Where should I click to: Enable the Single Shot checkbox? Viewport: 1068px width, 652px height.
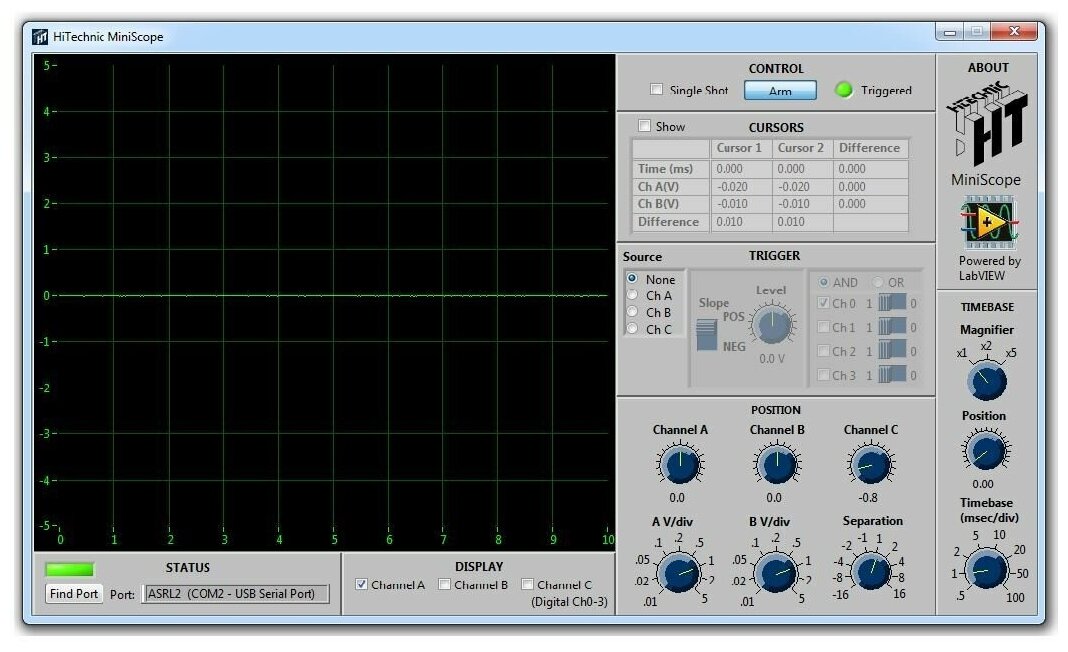[x=656, y=89]
